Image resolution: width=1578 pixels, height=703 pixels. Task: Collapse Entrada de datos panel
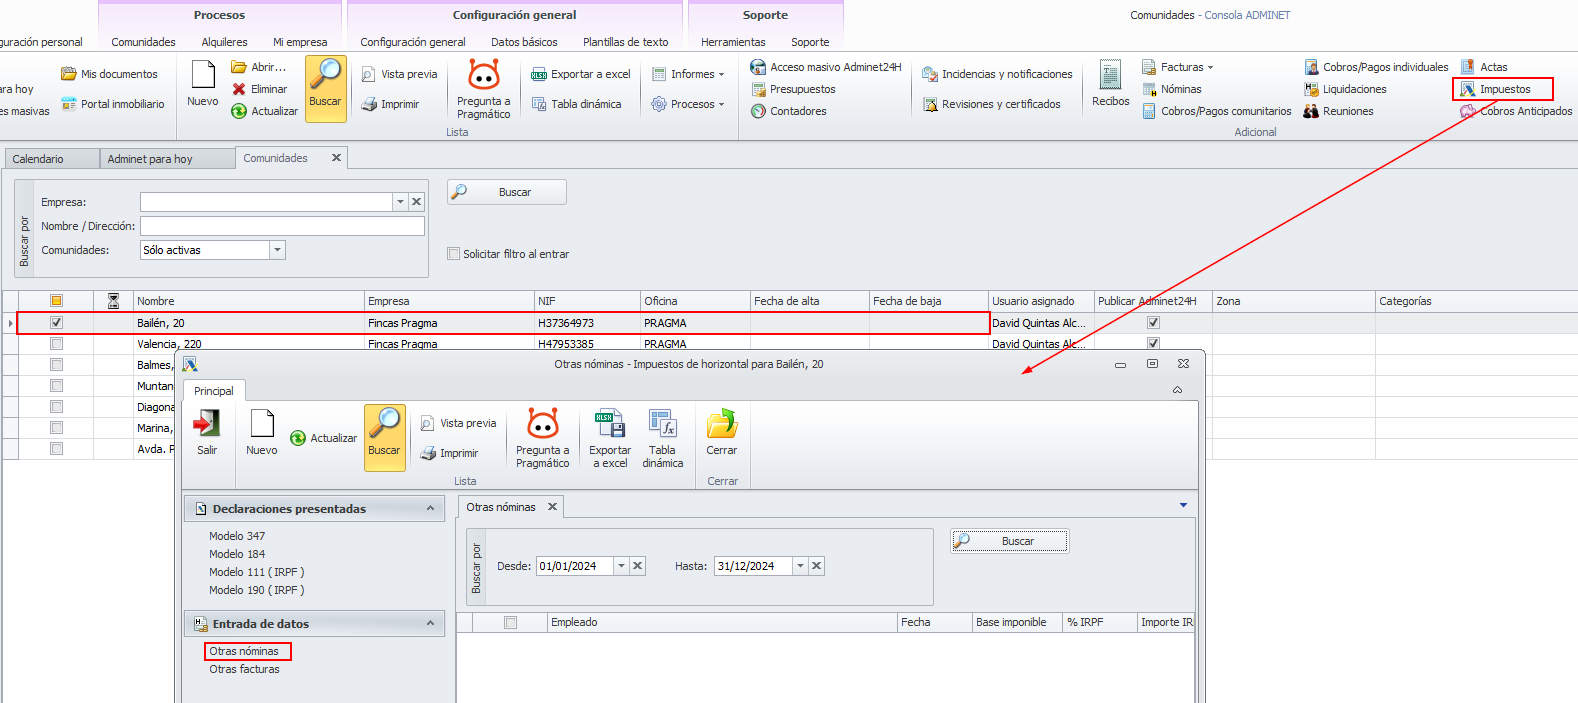[x=431, y=624]
